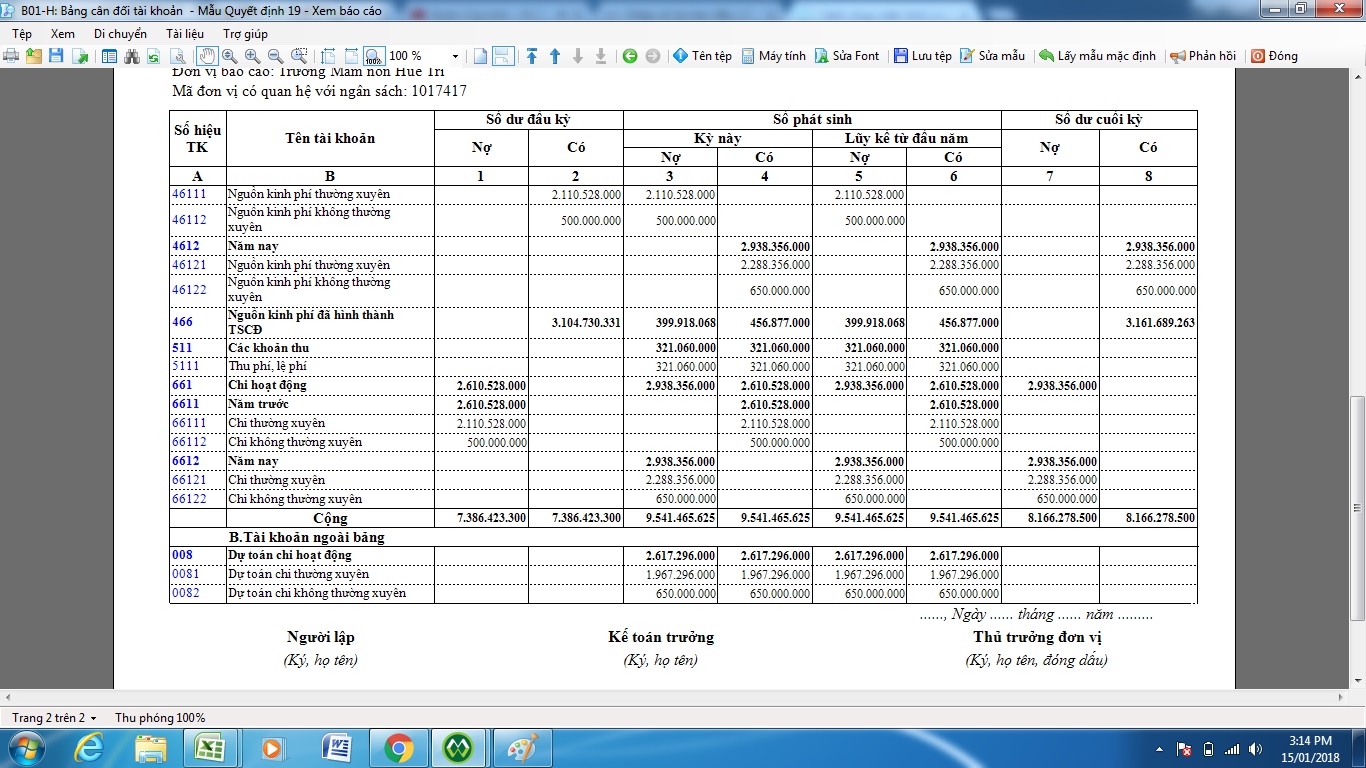Image resolution: width=1366 pixels, height=768 pixels.
Task: Go to the previous page arrow
Action: click(x=555, y=56)
